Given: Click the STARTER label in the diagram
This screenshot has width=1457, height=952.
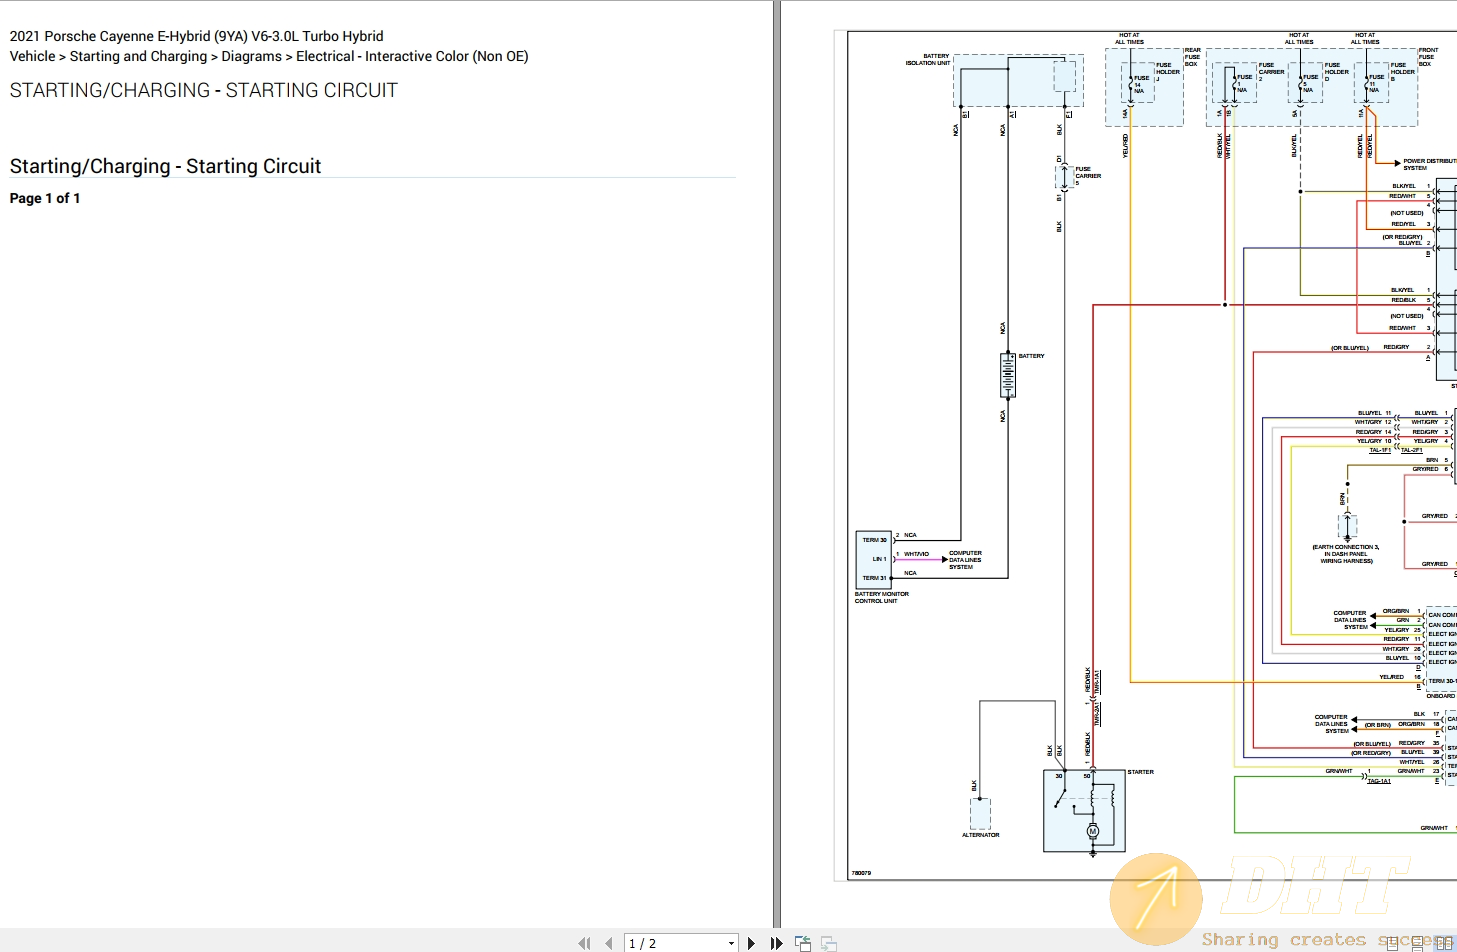Looking at the screenshot, I should [1140, 772].
